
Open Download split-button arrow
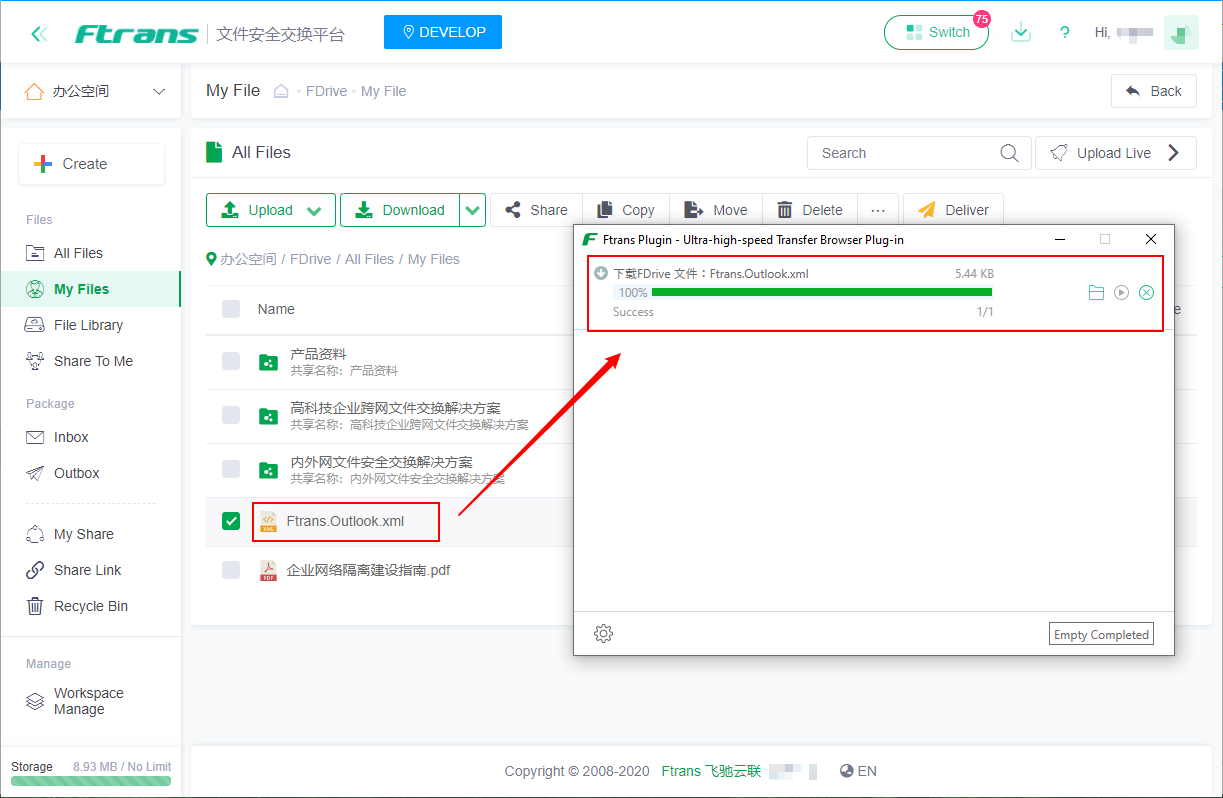tap(473, 210)
